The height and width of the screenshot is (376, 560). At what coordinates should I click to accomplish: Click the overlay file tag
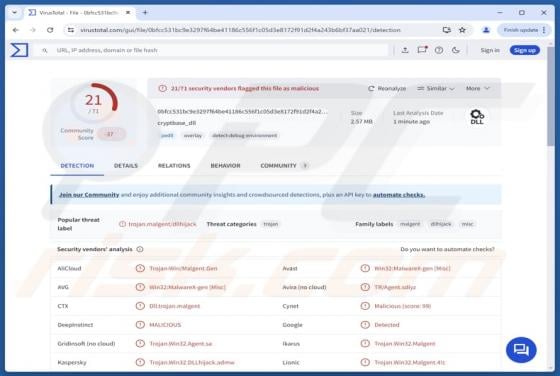click(193, 135)
